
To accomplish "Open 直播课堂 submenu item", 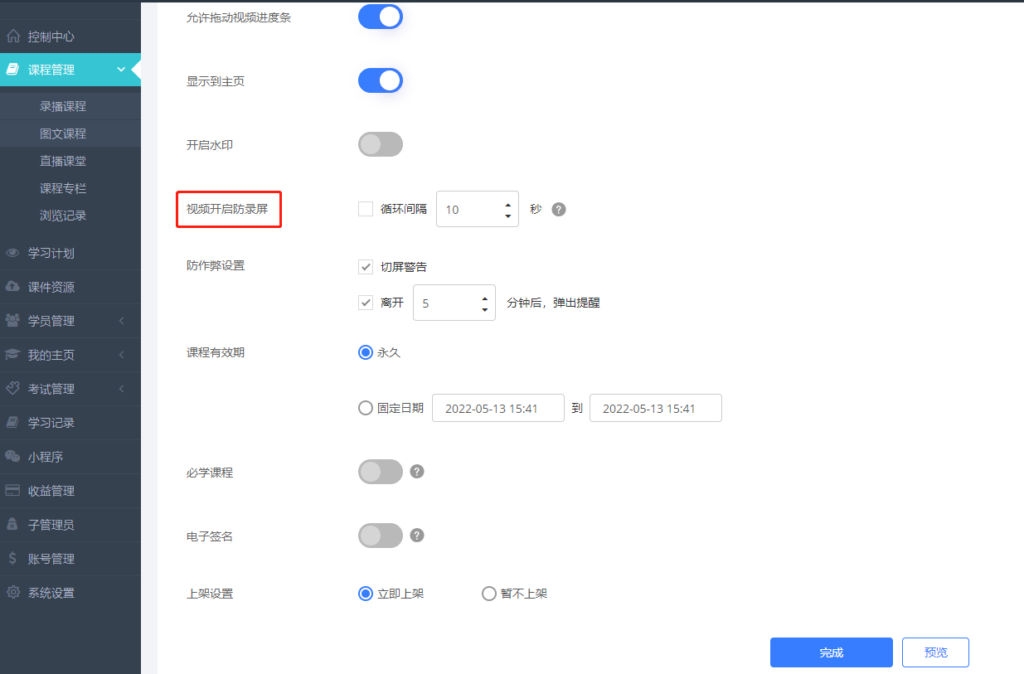I will 63,161.
